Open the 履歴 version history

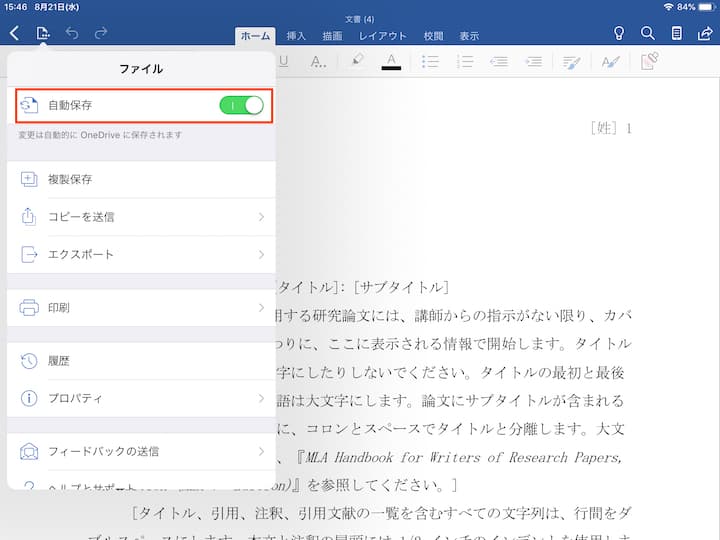click(141, 361)
